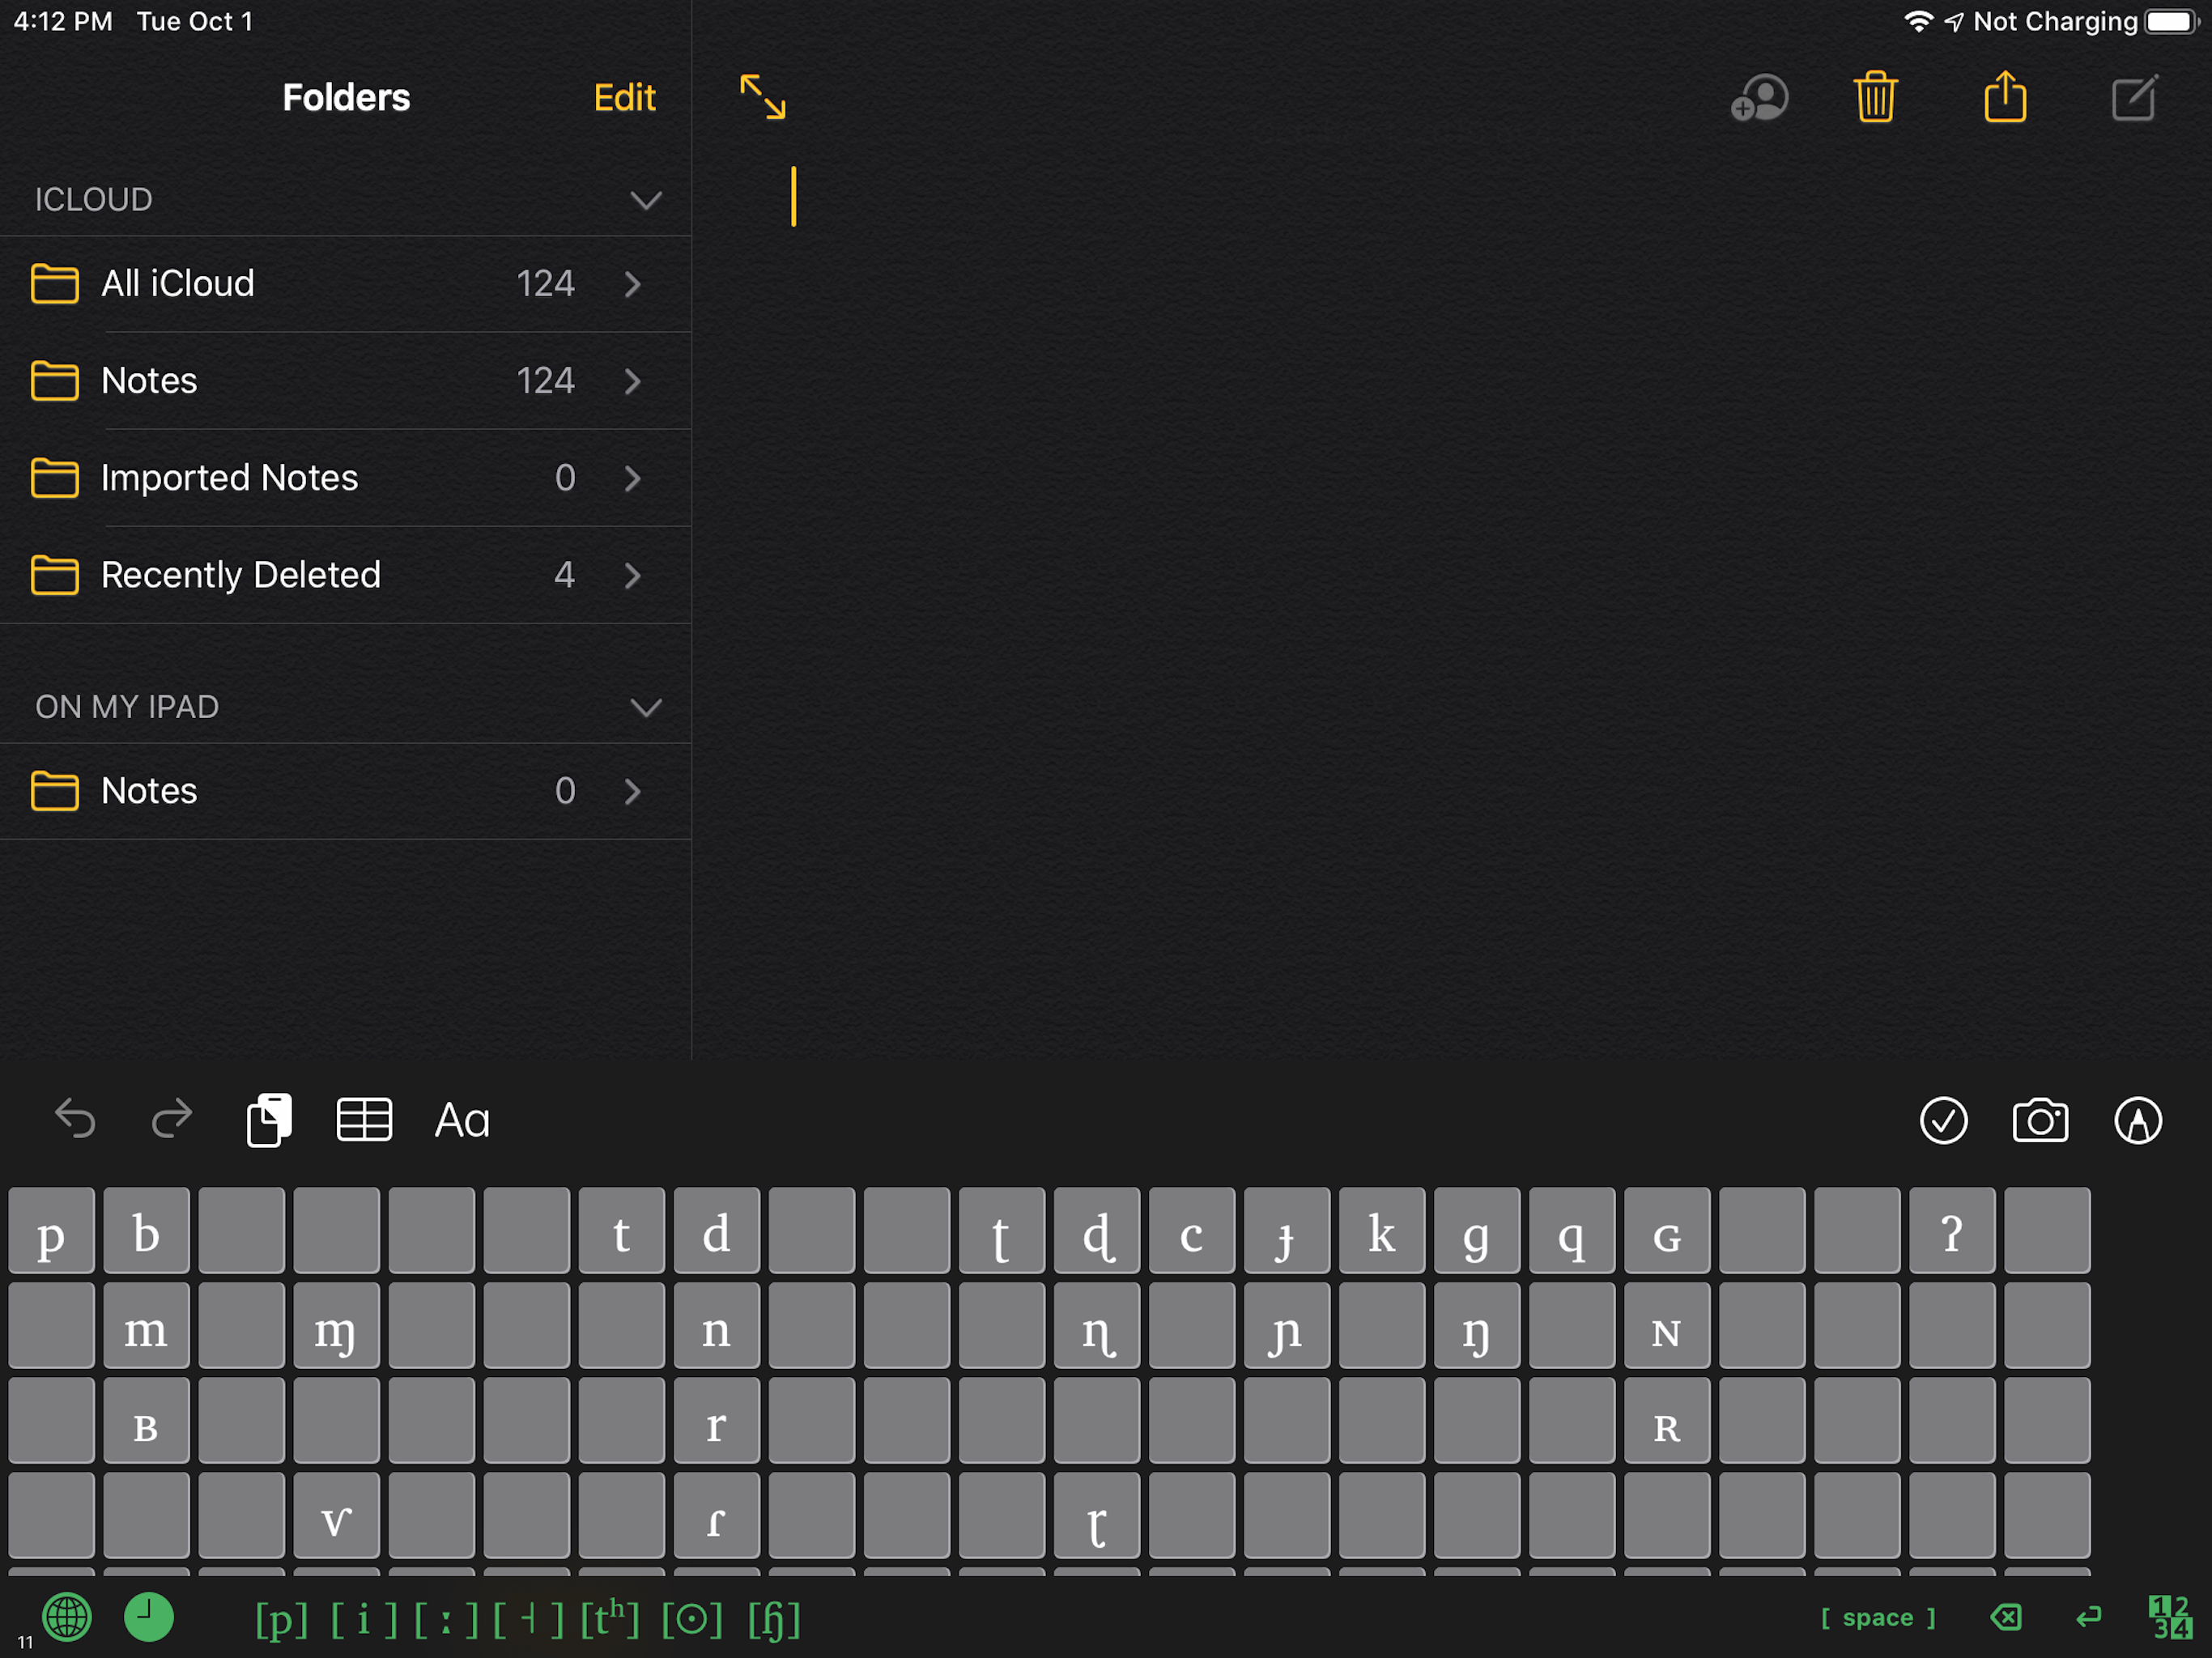Viewport: 2212px width, 1658px height.
Task: Select the [ɧ] other symbols category
Action: pyautogui.click(x=775, y=1619)
